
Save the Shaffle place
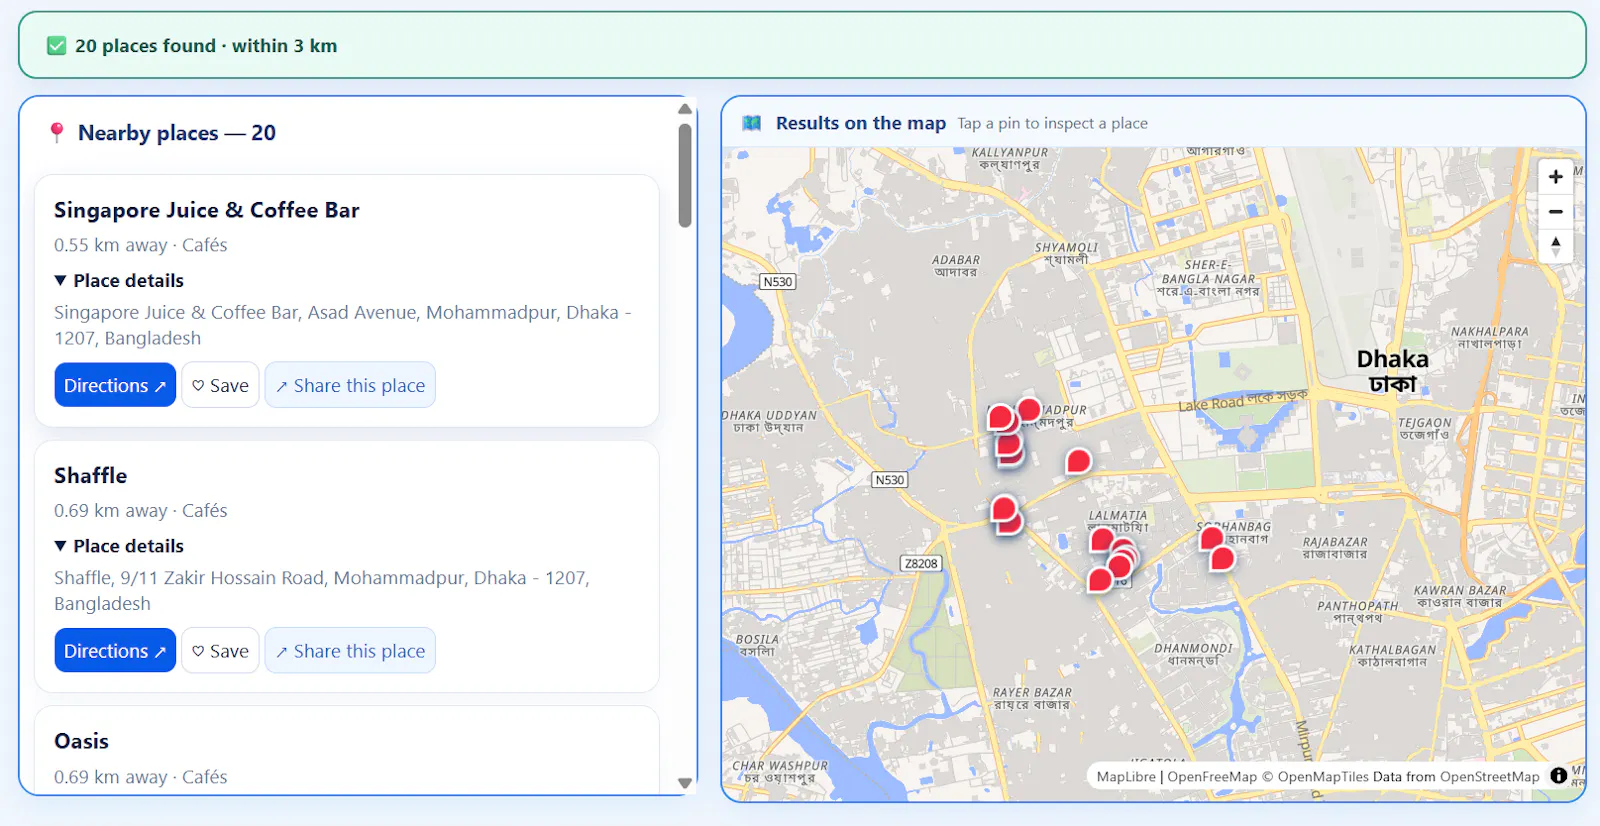pos(220,651)
